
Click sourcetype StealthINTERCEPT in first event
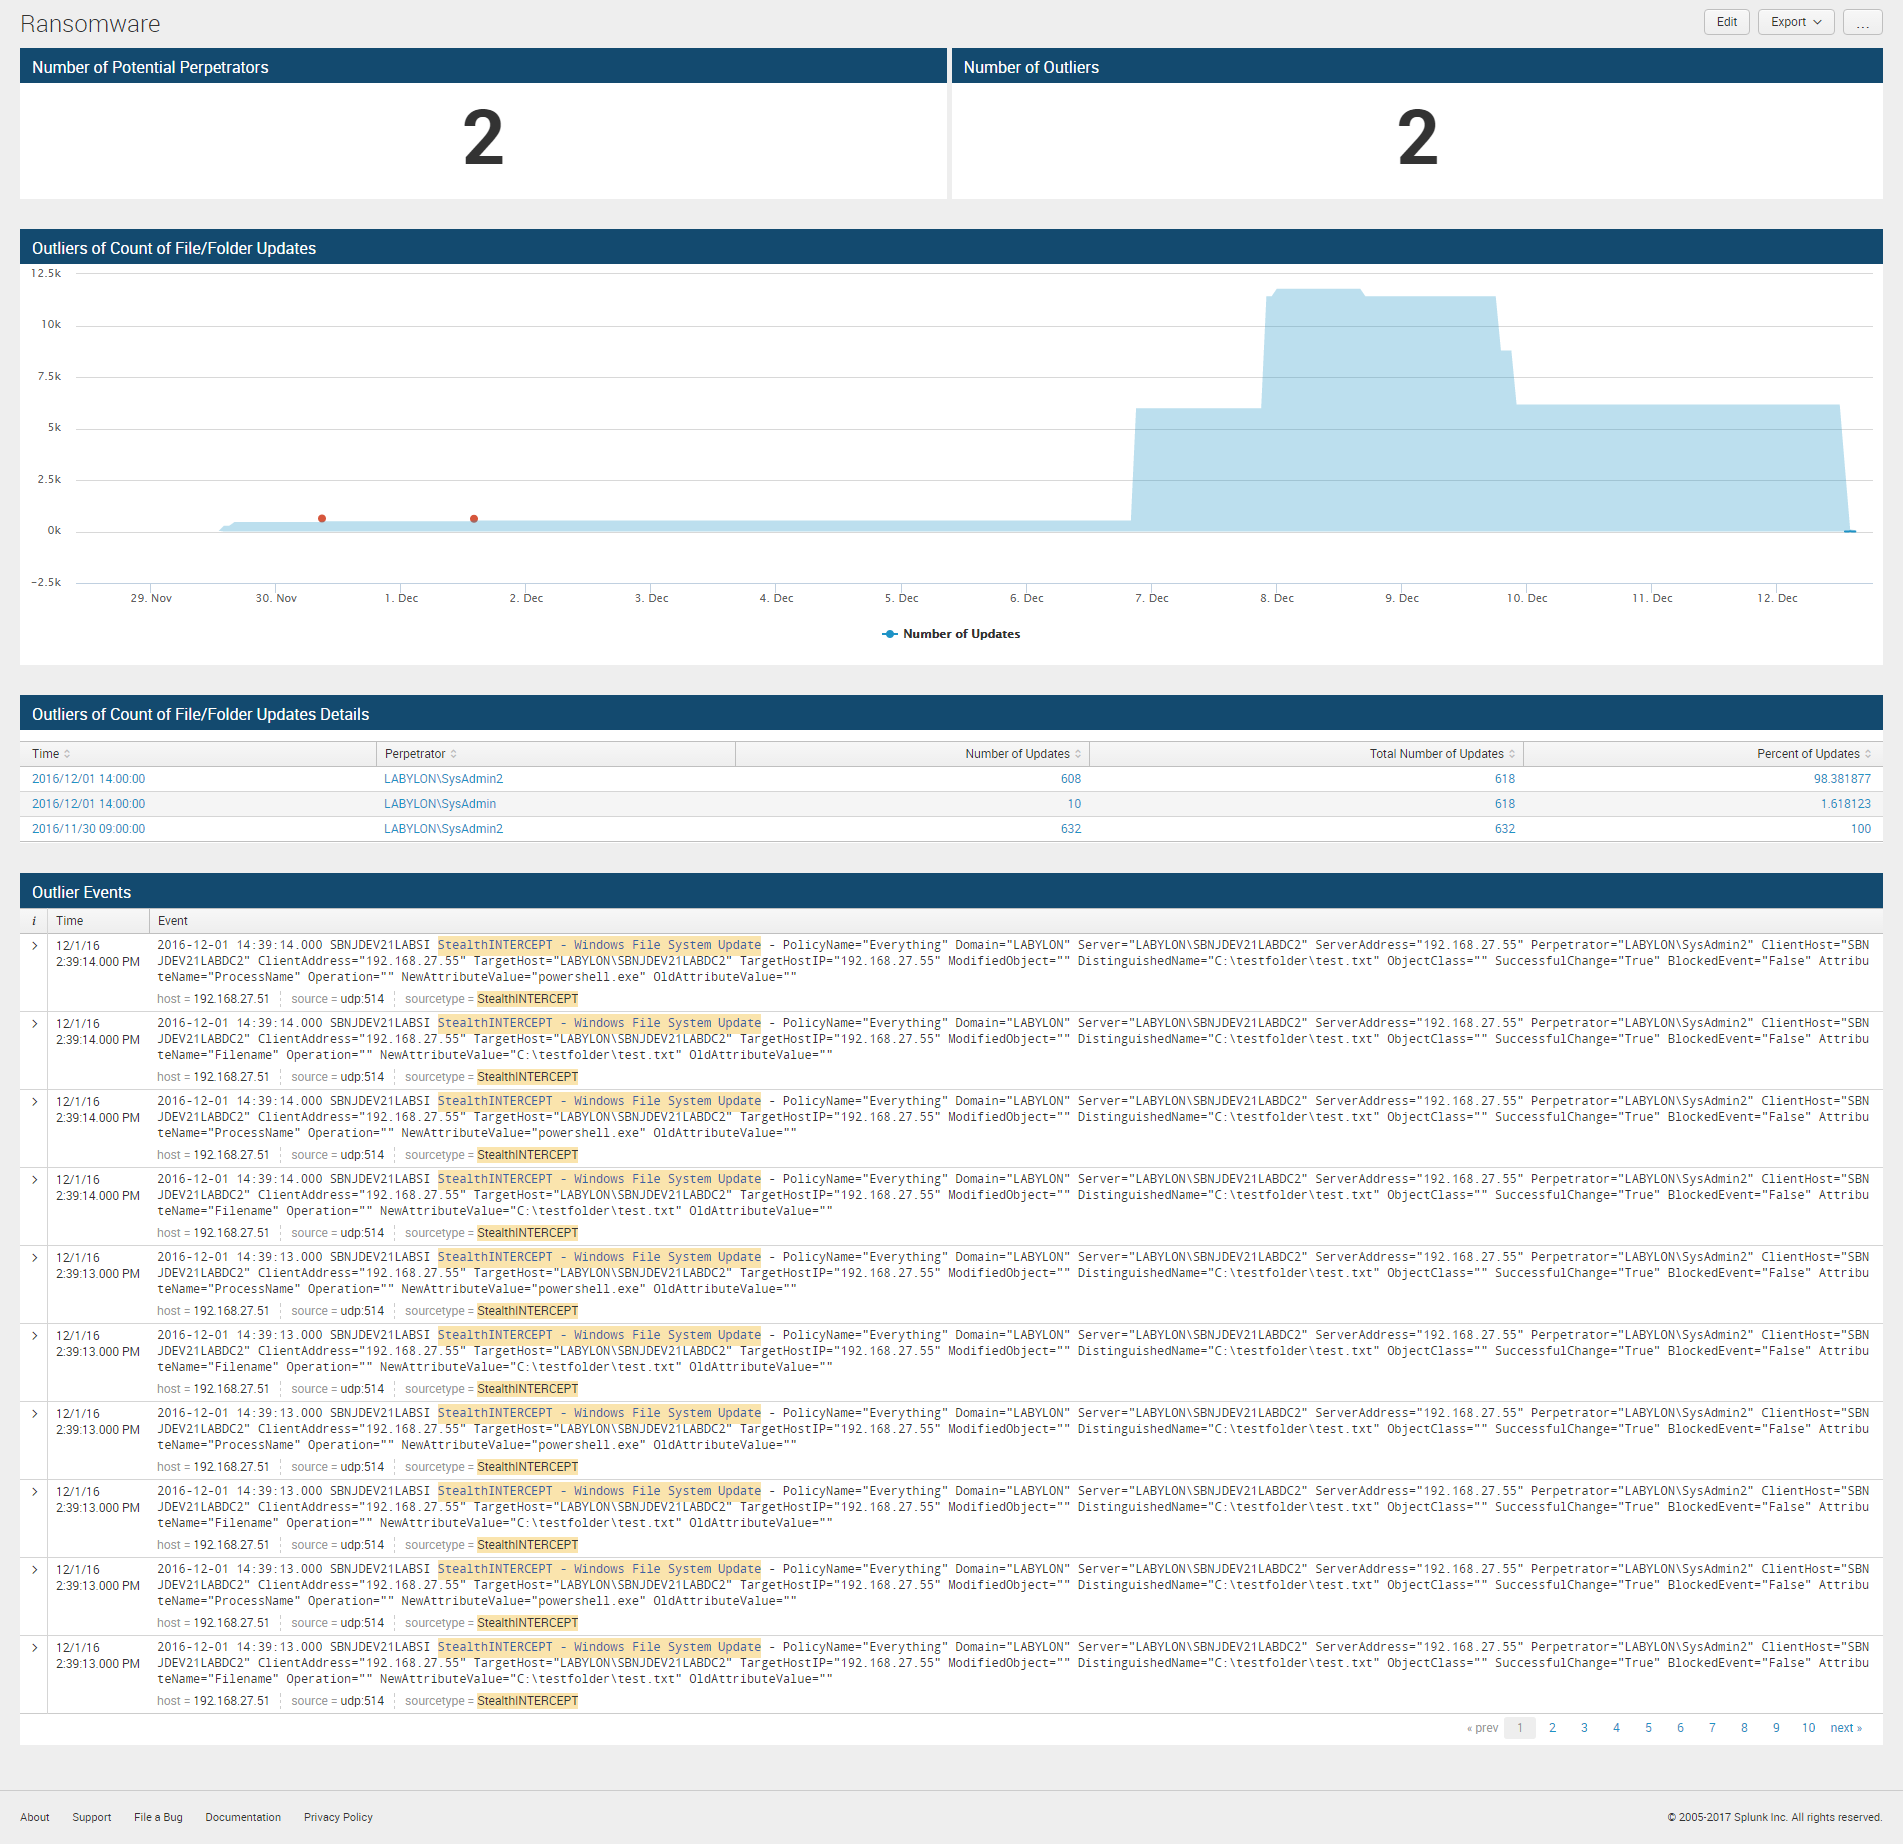(527, 999)
